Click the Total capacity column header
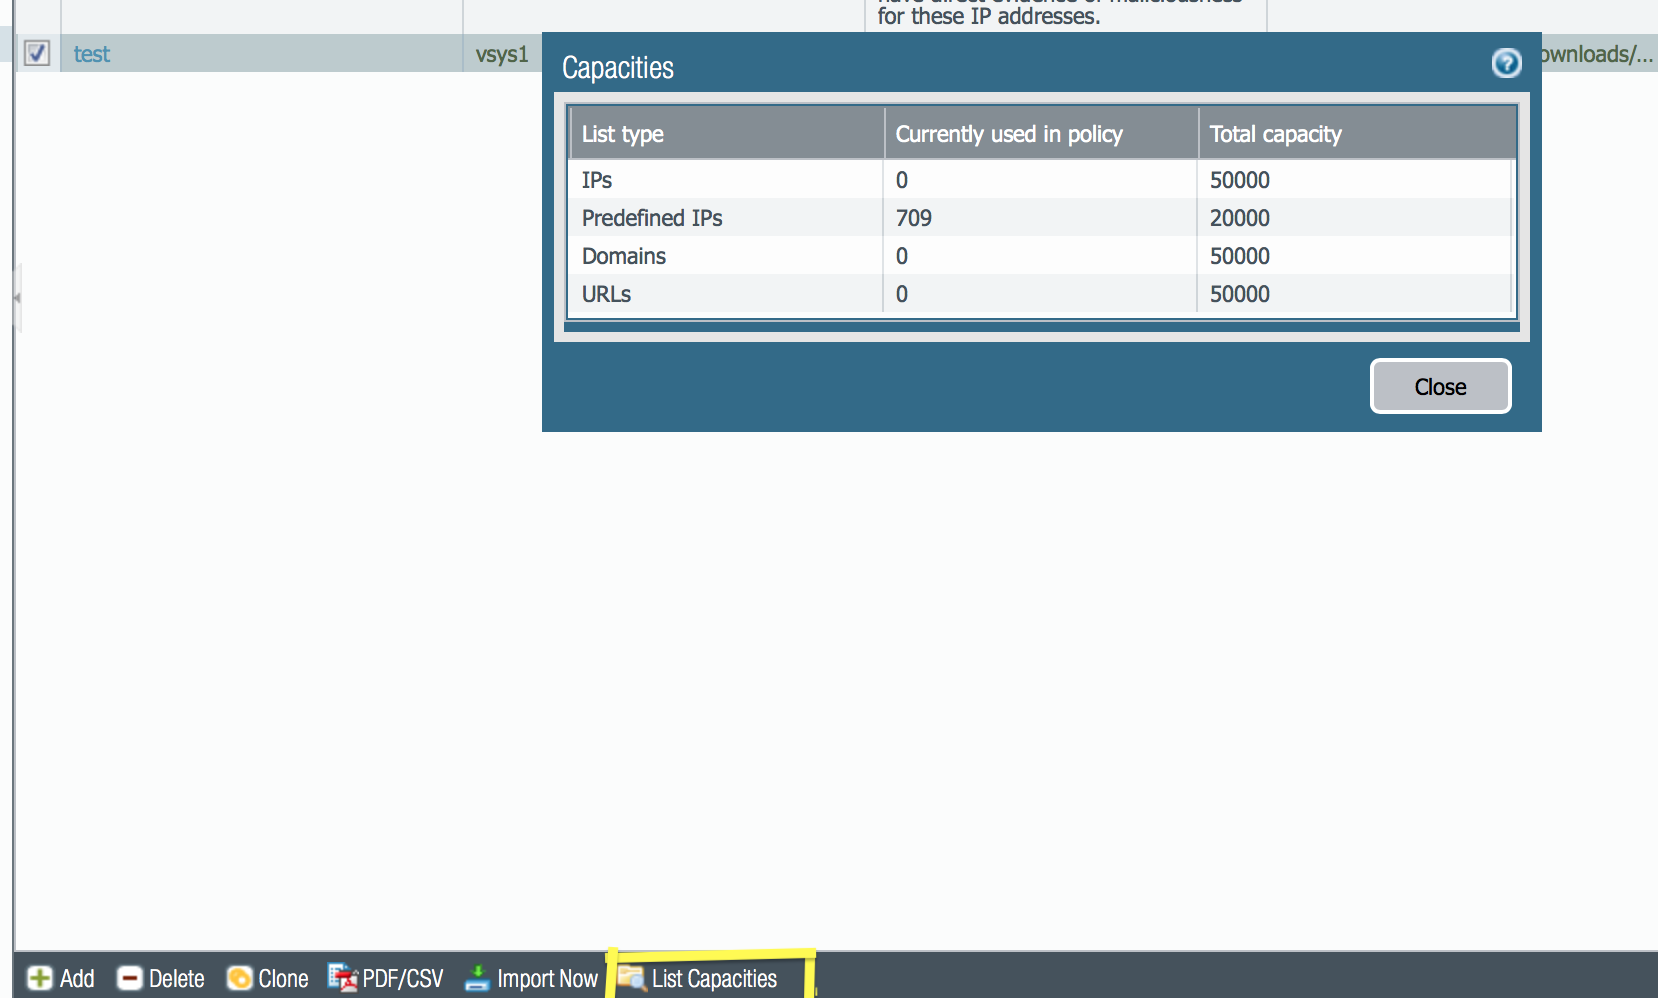Image resolution: width=1658 pixels, height=998 pixels. click(x=1275, y=133)
